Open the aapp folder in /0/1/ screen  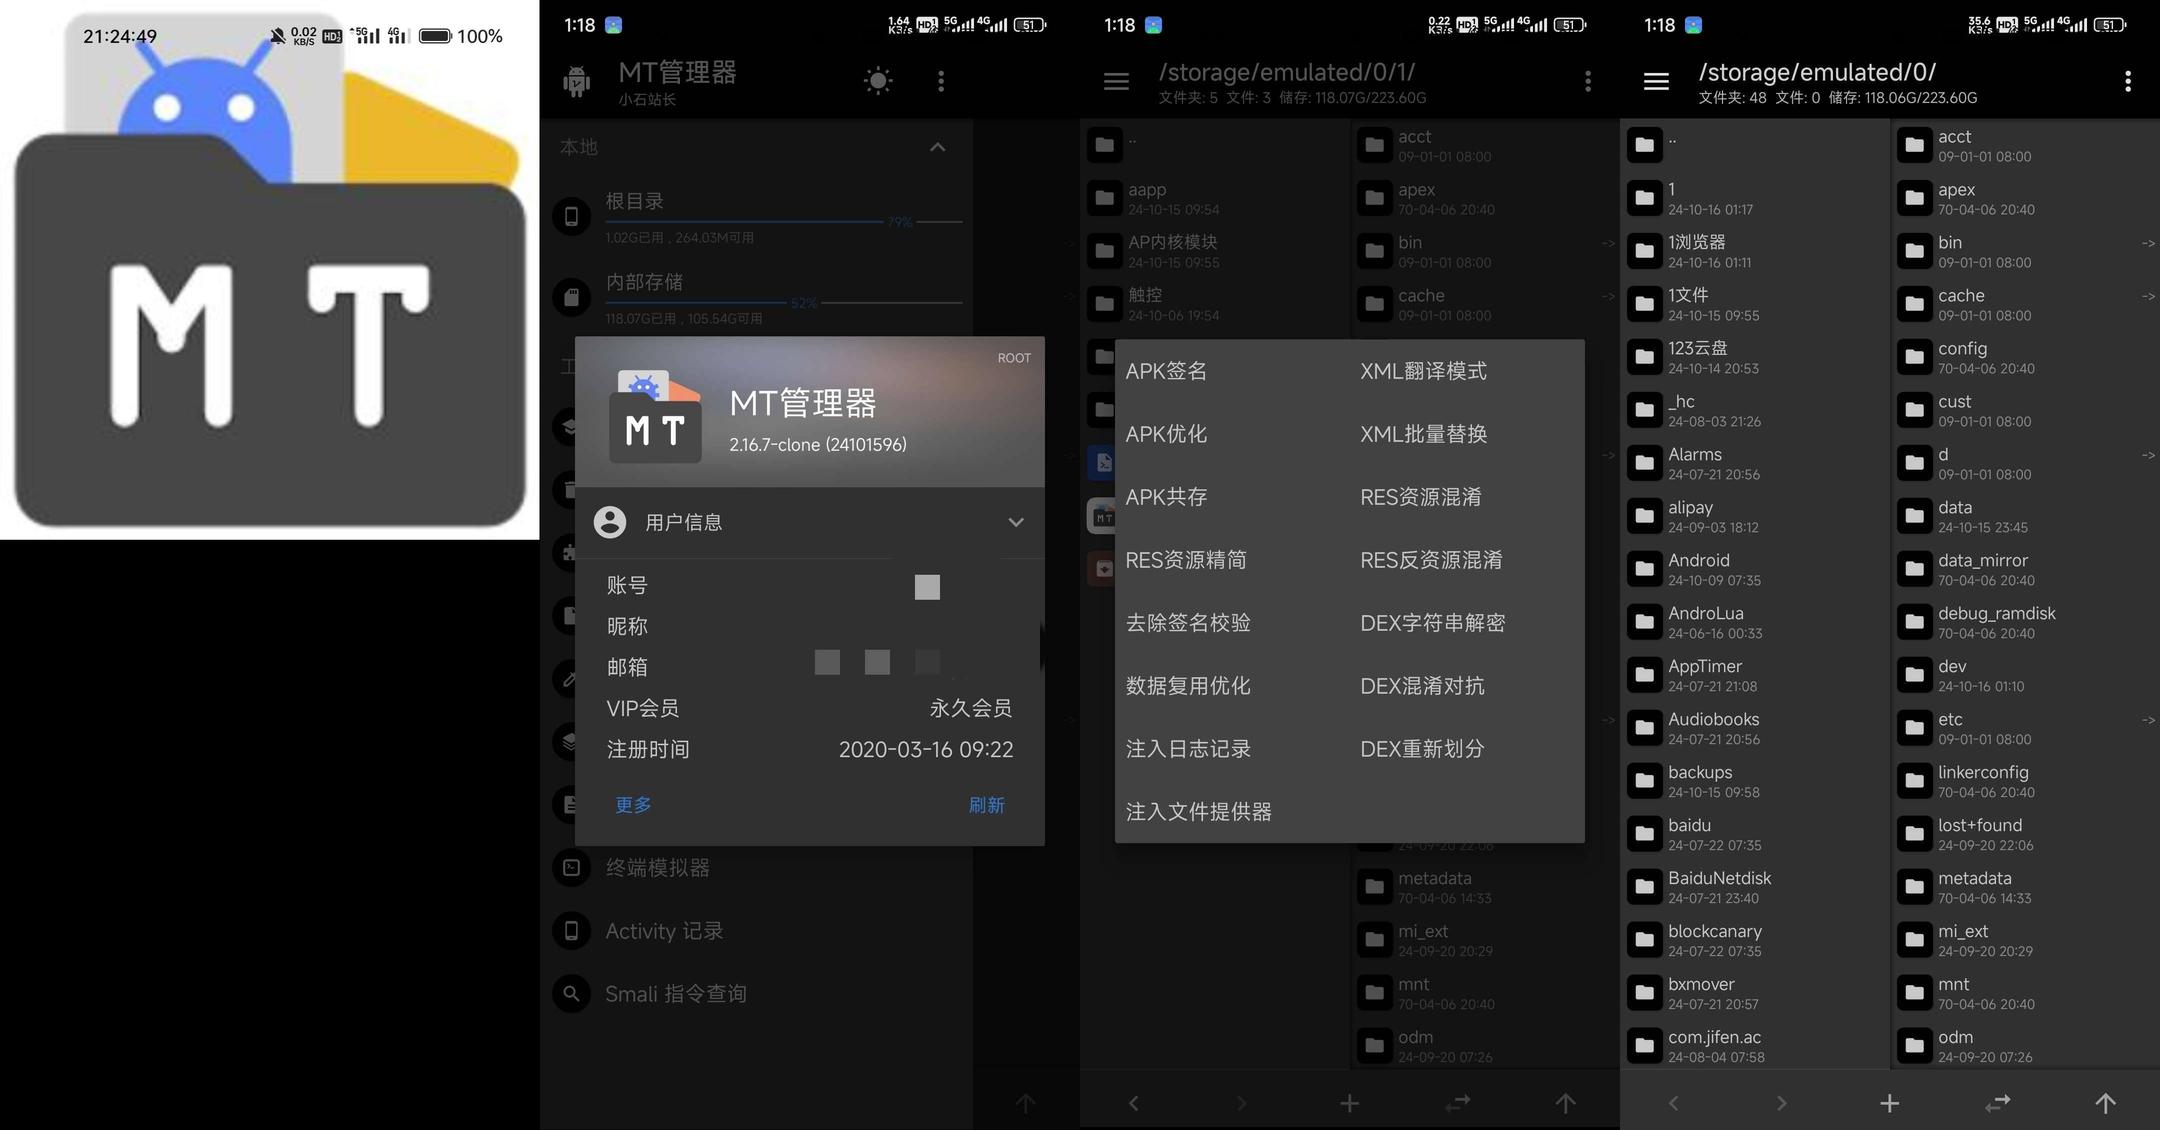(1215, 198)
